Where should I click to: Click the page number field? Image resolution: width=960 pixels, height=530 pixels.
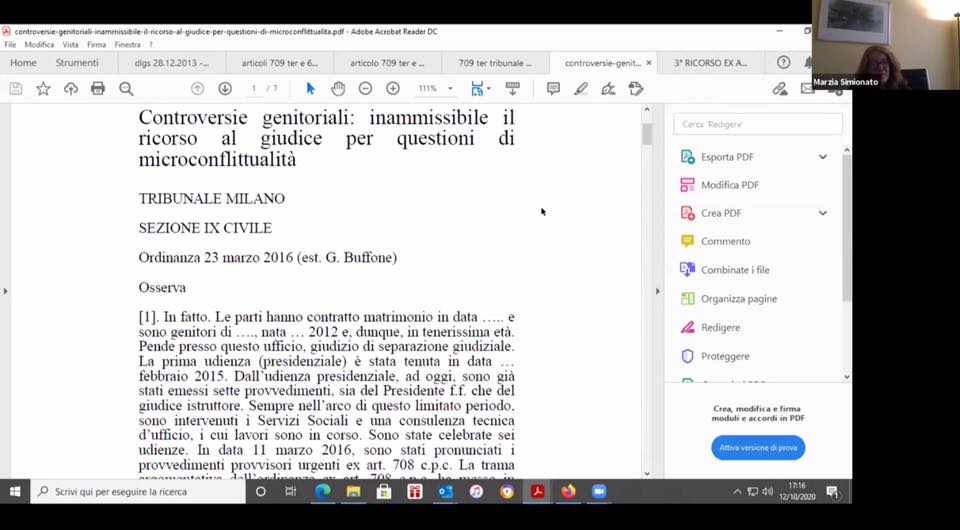[x=253, y=89]
